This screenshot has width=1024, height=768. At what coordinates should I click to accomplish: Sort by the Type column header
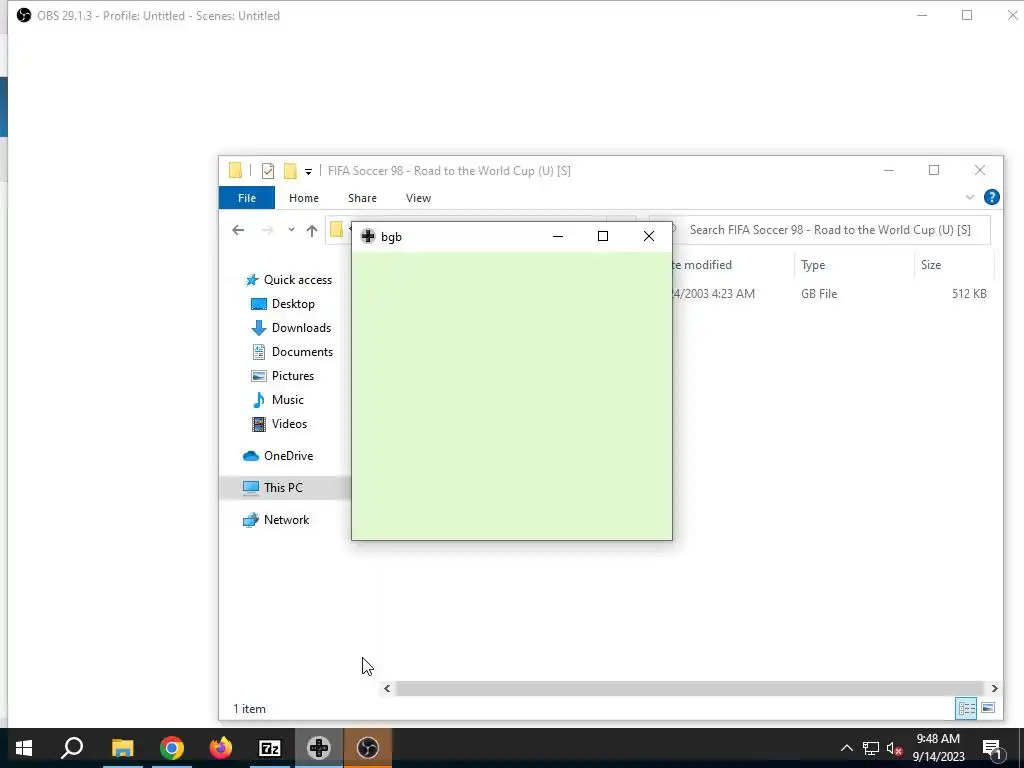click(x=813, y=264)
